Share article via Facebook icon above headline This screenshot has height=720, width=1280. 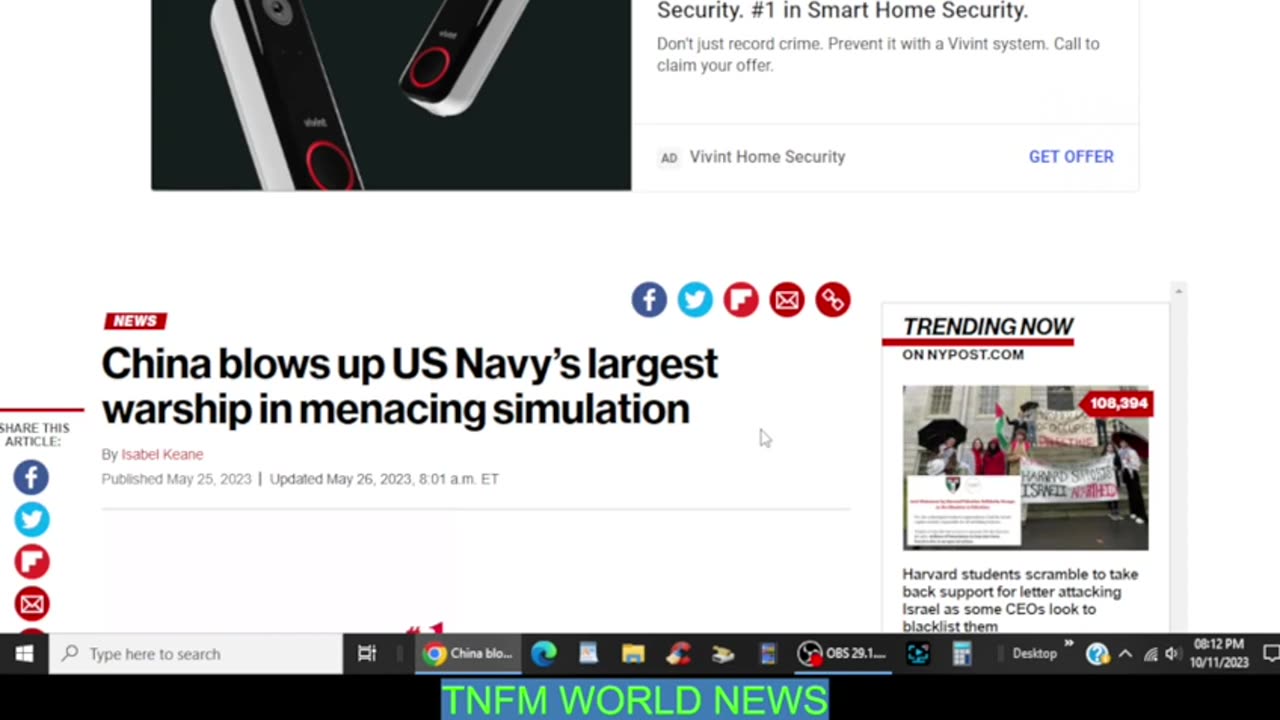coord(649,300)
